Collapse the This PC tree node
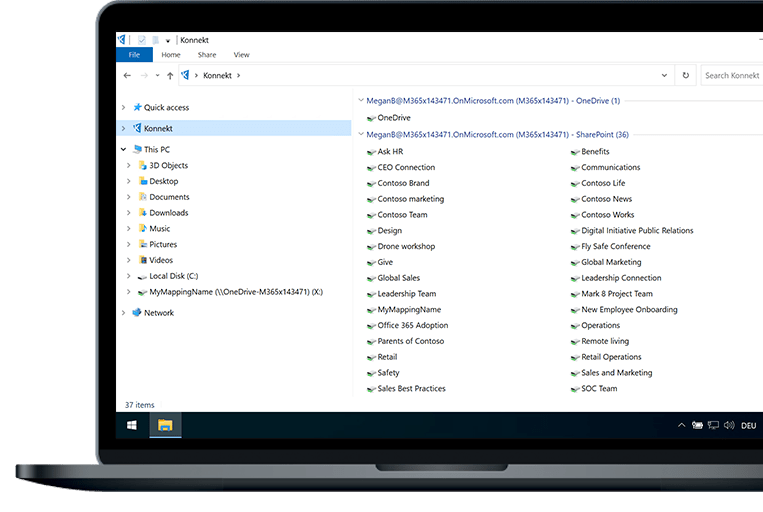The image size is (763, 512). pyautogui.click(x=124, y=149)
